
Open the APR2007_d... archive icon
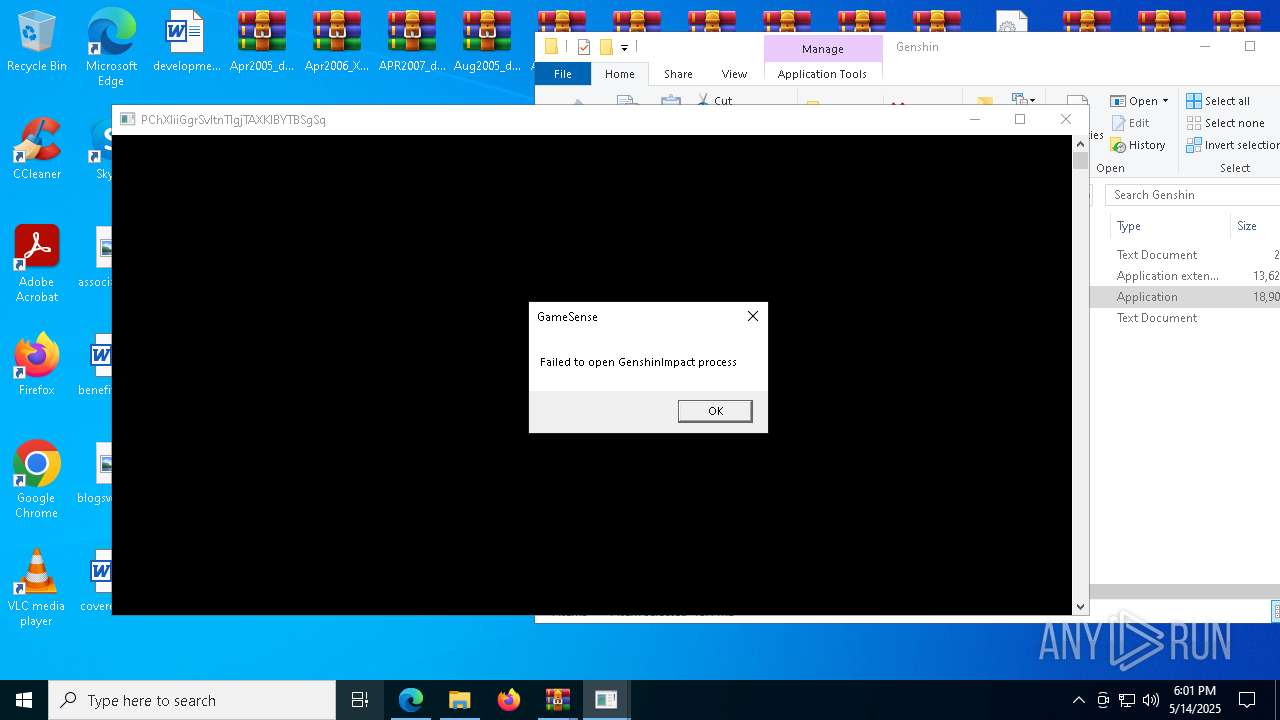[x=412, y=42]
